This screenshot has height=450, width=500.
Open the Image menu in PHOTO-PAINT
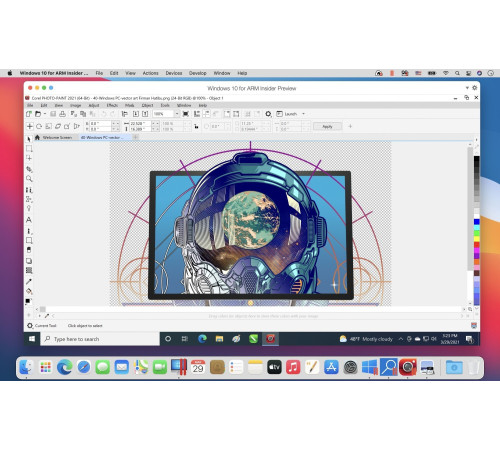point(75,105)
